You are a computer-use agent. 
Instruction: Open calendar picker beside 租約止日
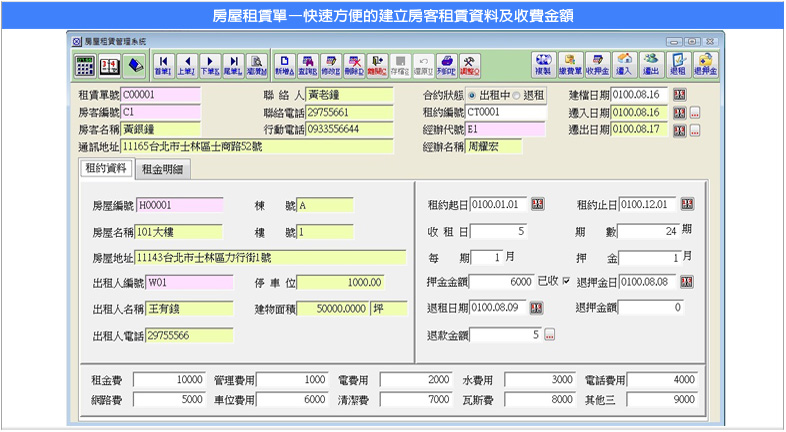[x=687, y=204]
